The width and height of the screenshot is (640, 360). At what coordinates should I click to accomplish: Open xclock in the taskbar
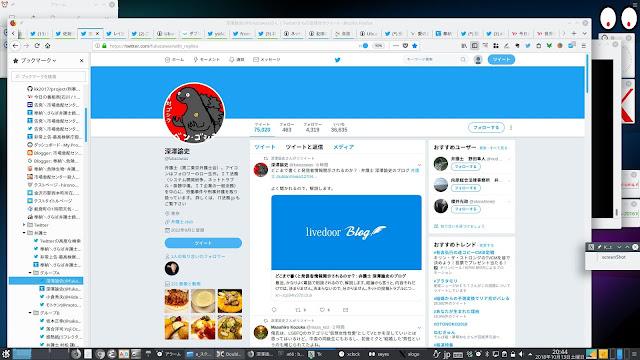[x=349, y=354]
